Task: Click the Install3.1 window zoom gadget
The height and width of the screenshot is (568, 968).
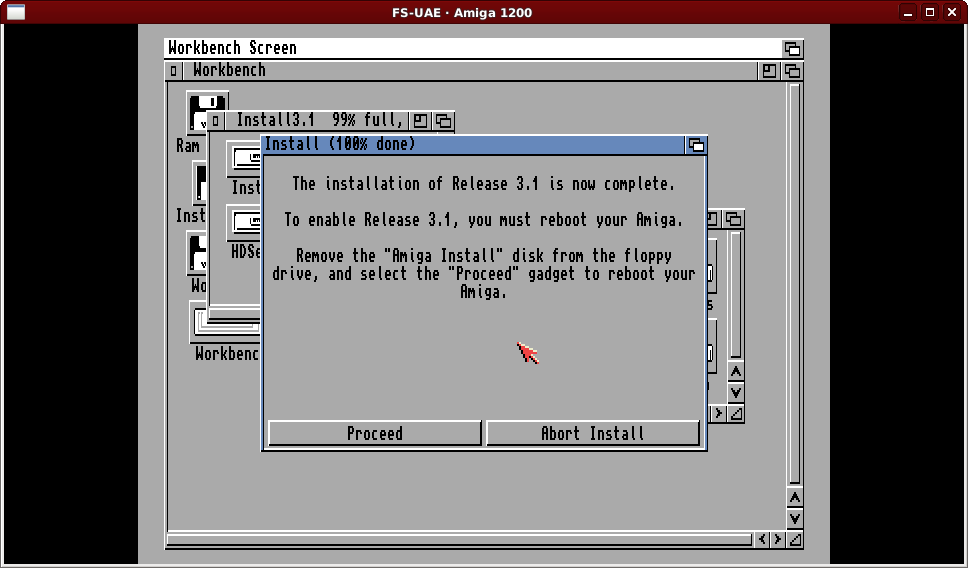Action: click(420, 120)
